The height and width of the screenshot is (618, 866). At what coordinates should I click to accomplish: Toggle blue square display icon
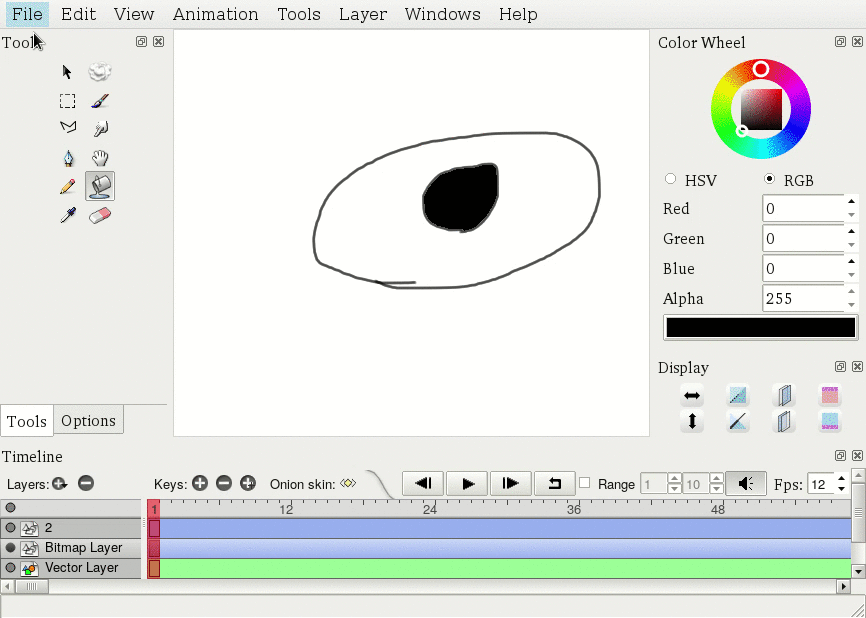point(830,422)
